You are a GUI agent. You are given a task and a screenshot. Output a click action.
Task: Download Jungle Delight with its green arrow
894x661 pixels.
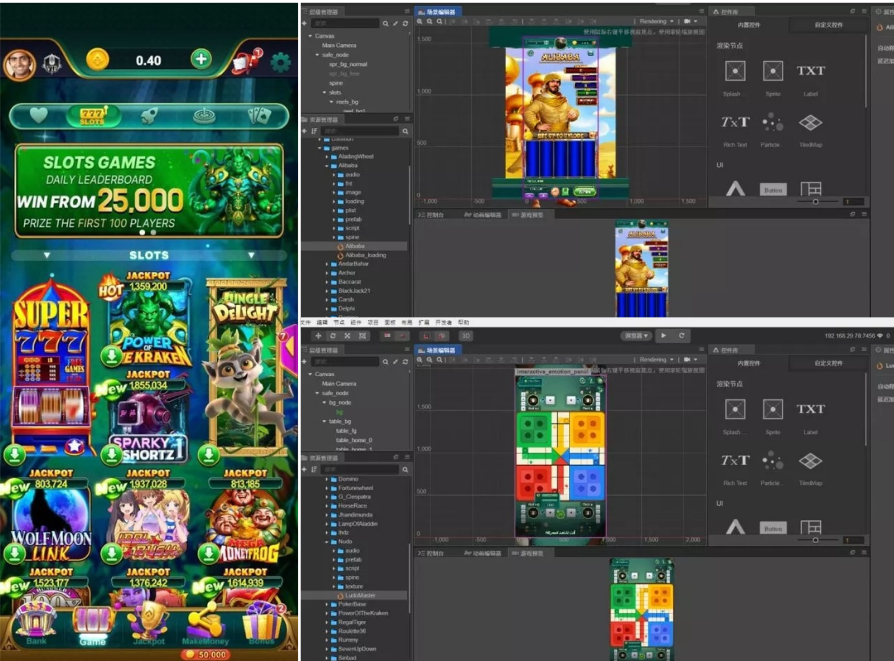pos(209,455)
